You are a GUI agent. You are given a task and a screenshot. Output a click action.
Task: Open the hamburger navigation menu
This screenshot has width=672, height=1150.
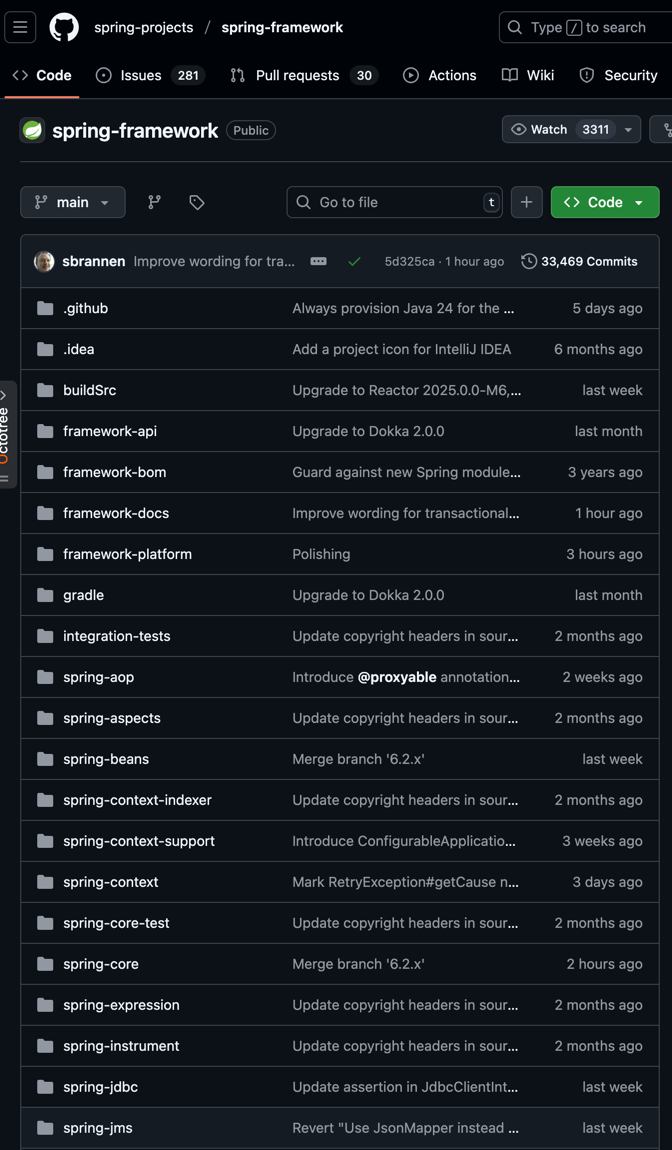[x=20, y=27]
